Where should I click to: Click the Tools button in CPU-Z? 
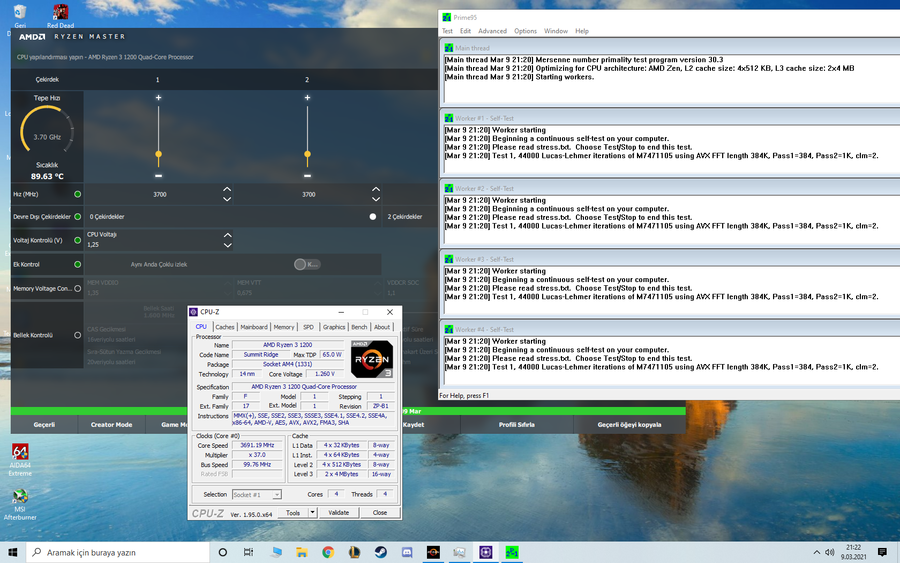point(293,512)
